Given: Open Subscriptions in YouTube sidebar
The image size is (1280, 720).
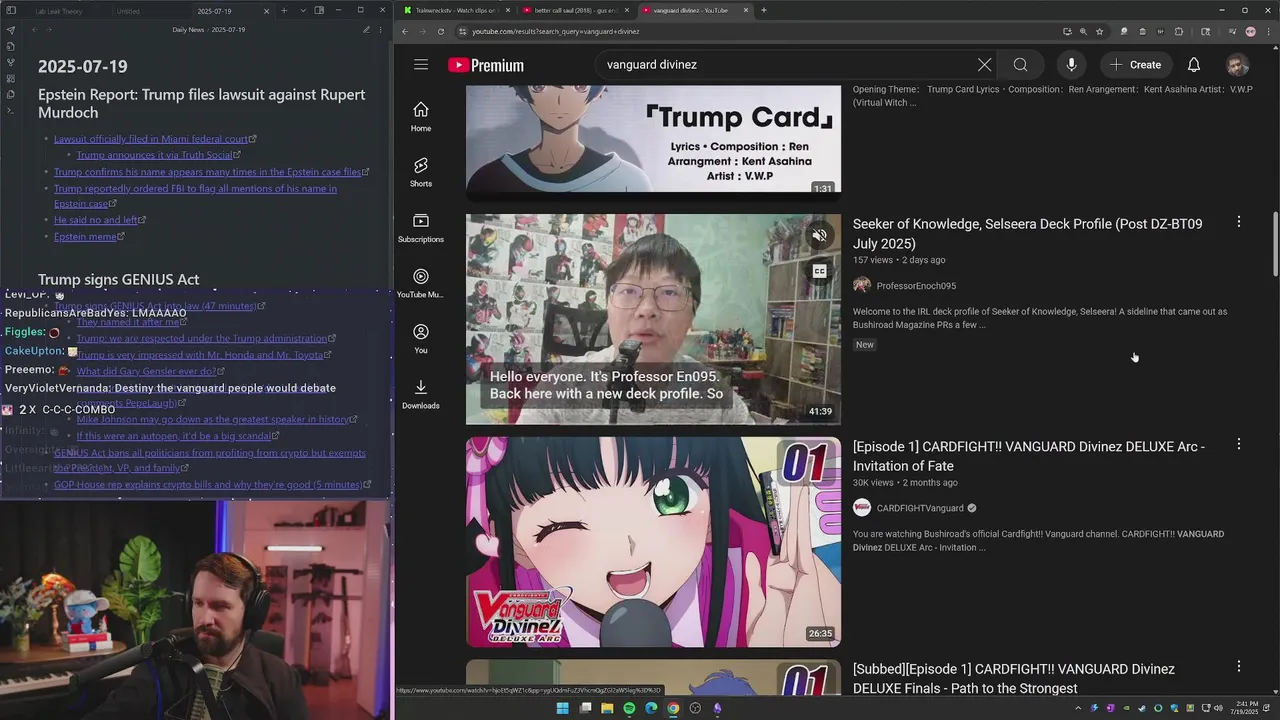Looking at the screenshot, I should pyautogui.click(x=421, y=228).
